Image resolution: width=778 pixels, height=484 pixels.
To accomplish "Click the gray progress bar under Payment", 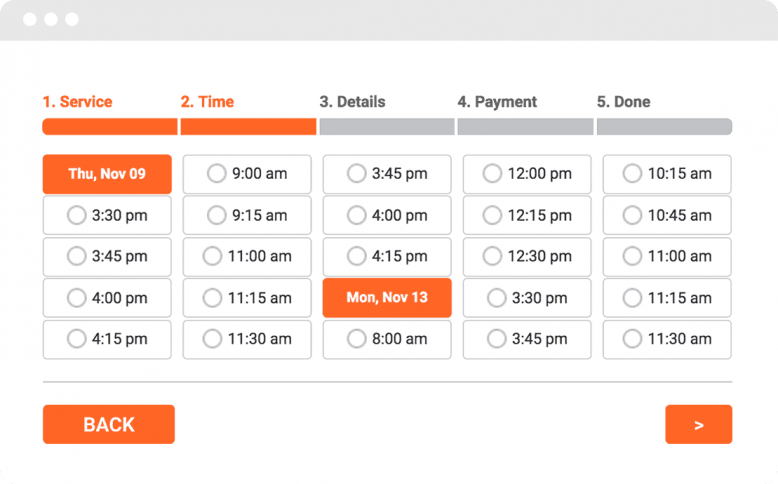I will click(525, 127).
